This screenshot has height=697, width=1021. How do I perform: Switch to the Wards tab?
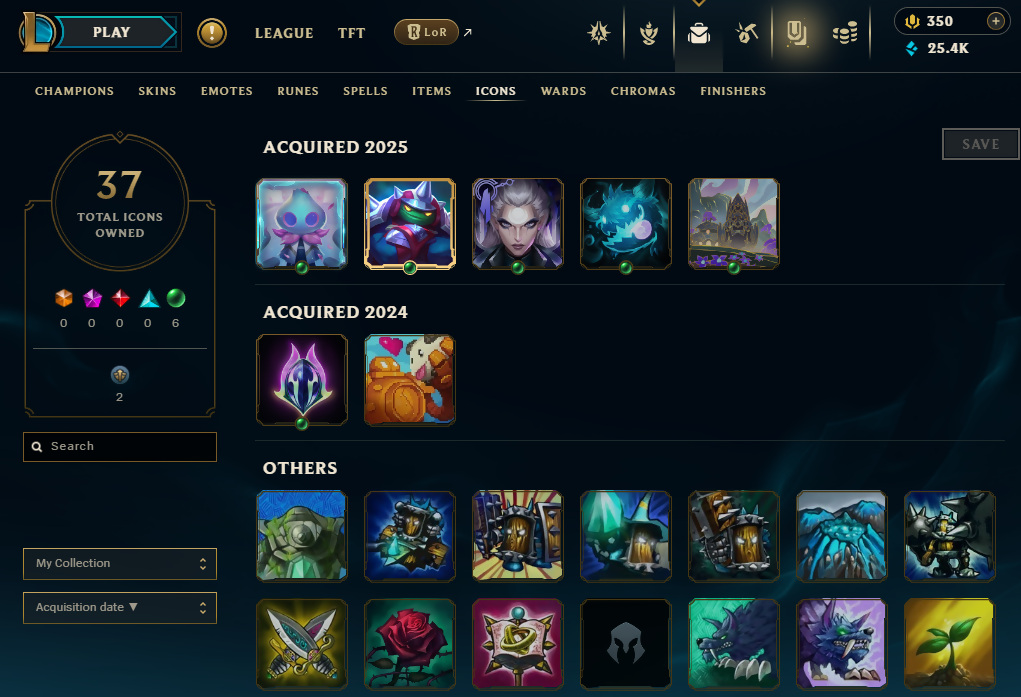tap(563, 91)
